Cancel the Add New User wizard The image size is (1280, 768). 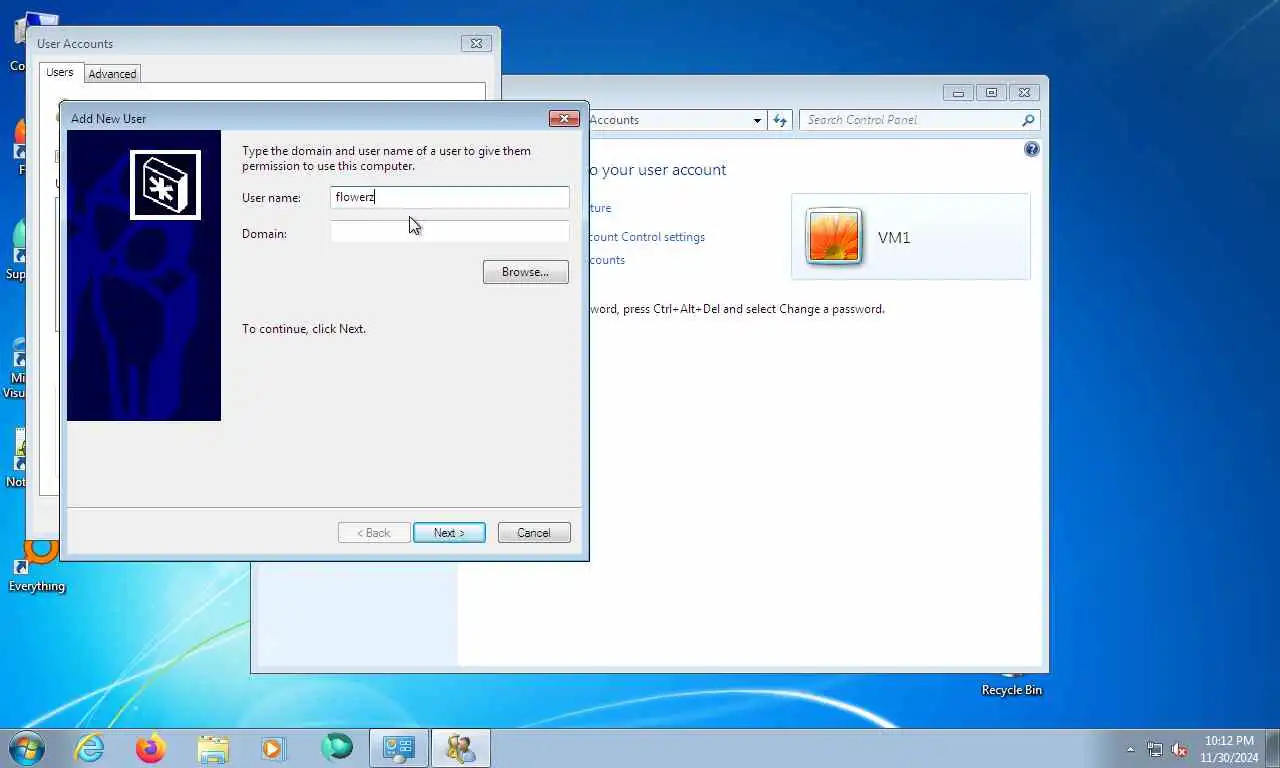pos(534,533)
